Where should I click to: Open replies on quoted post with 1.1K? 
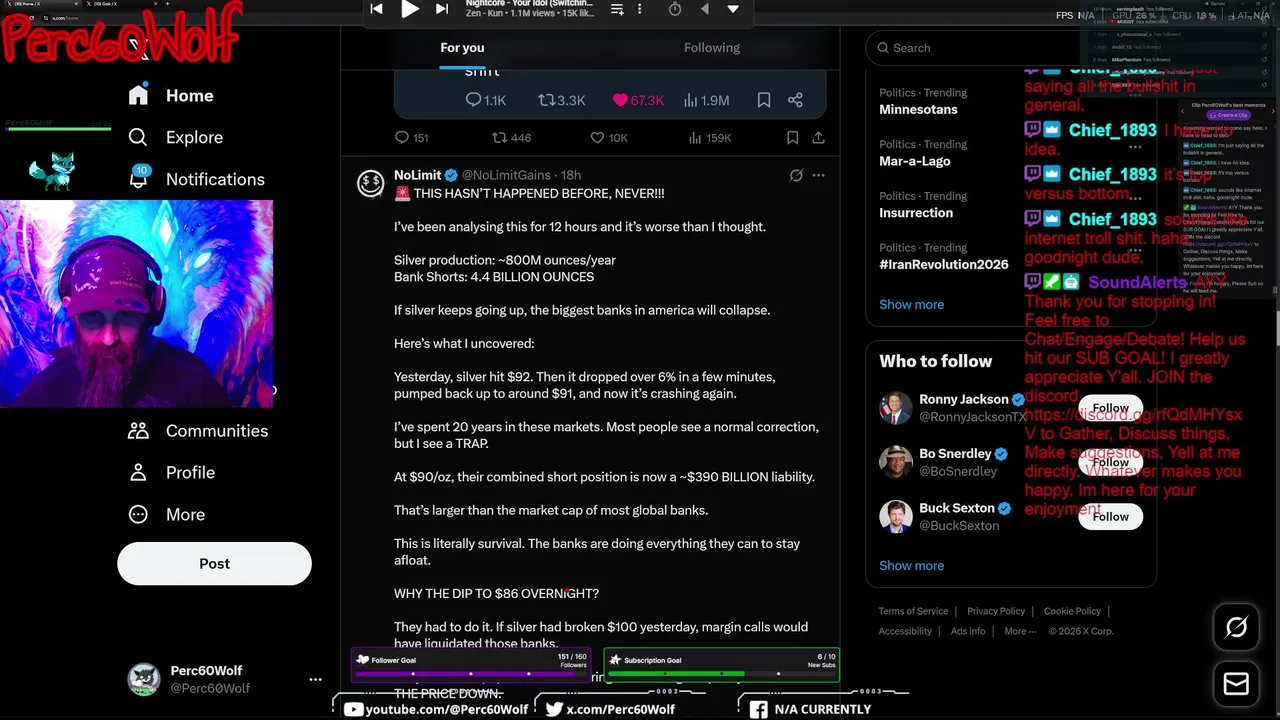click(486, 100)
